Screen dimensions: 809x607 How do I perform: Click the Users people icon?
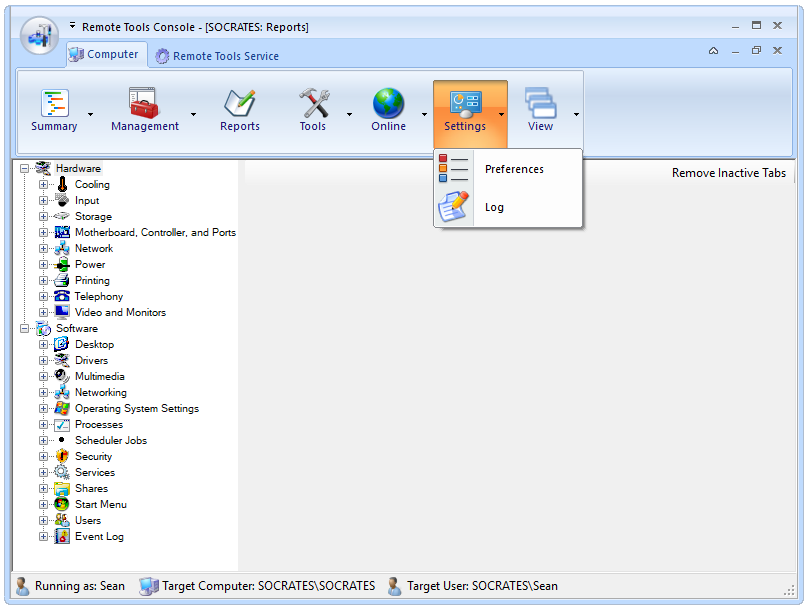62,520
